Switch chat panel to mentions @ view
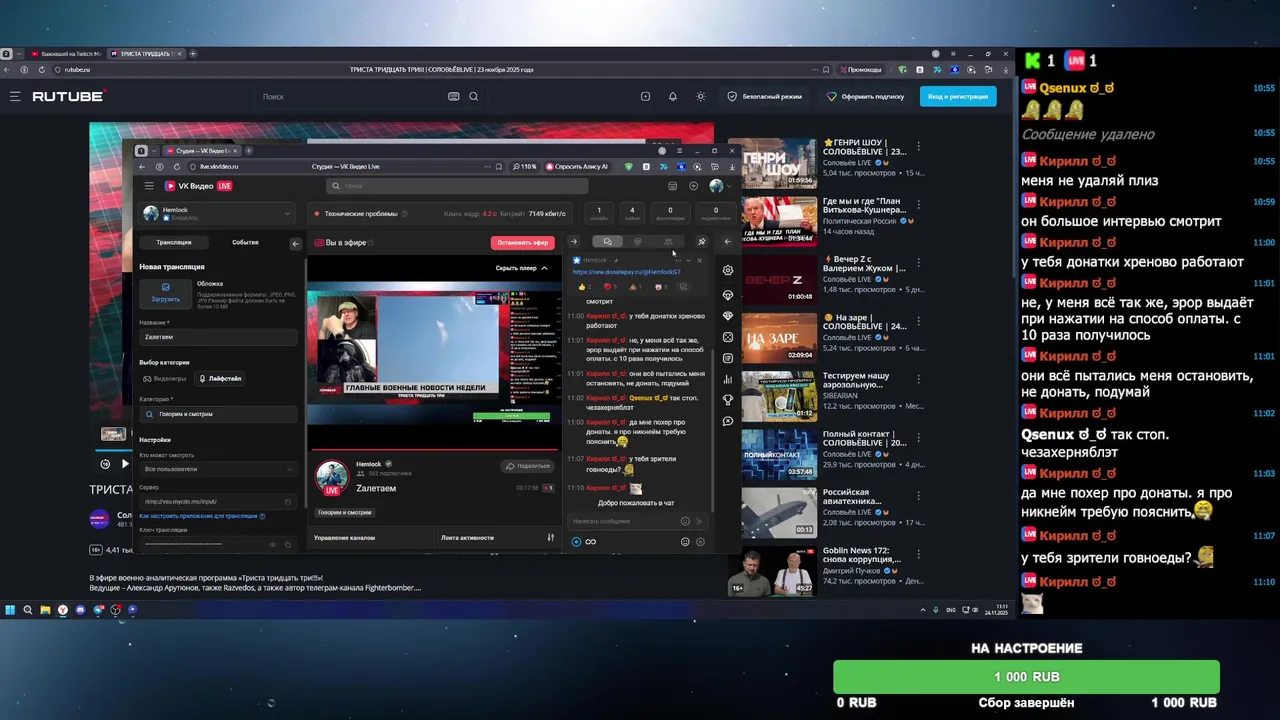The height and width of the screenshot is (720, 1280). pyautogui.click(x=638, y=242)
